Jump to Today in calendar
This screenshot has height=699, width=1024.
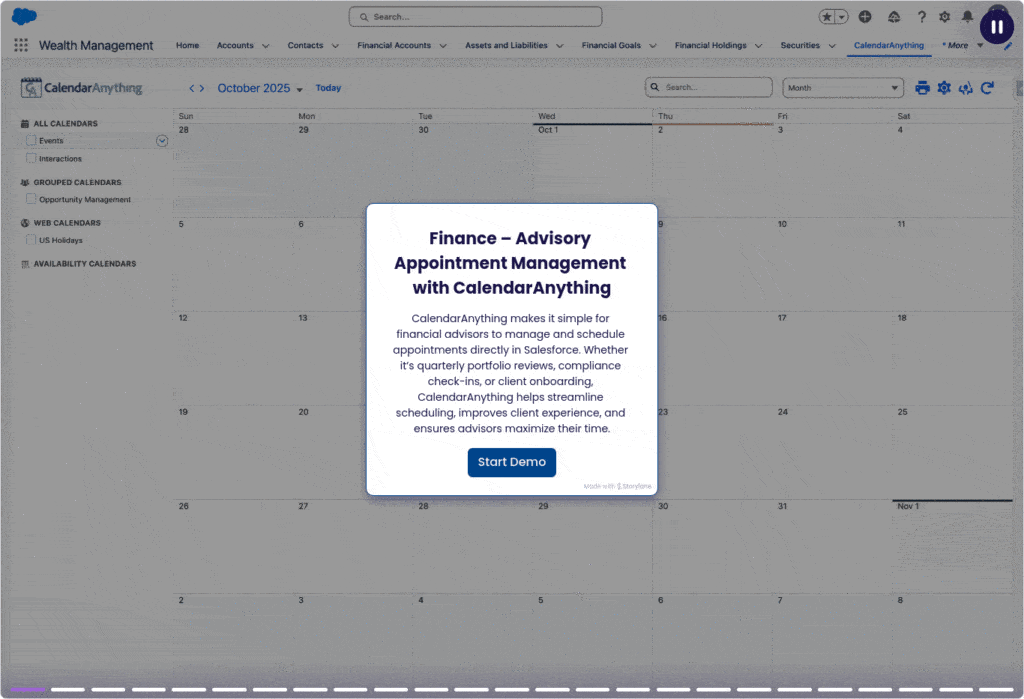(328, 88)
